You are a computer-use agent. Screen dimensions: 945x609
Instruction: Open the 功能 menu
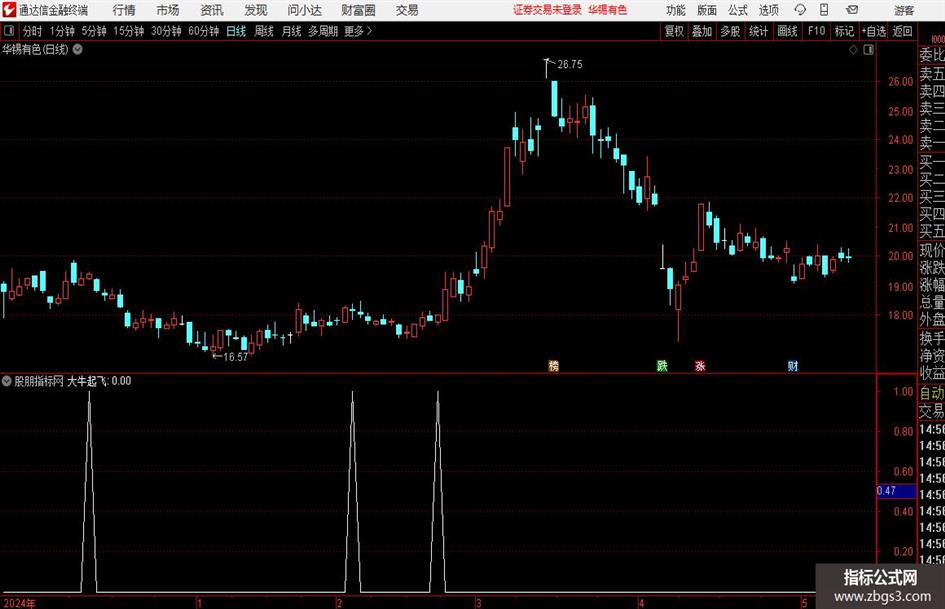676,10
